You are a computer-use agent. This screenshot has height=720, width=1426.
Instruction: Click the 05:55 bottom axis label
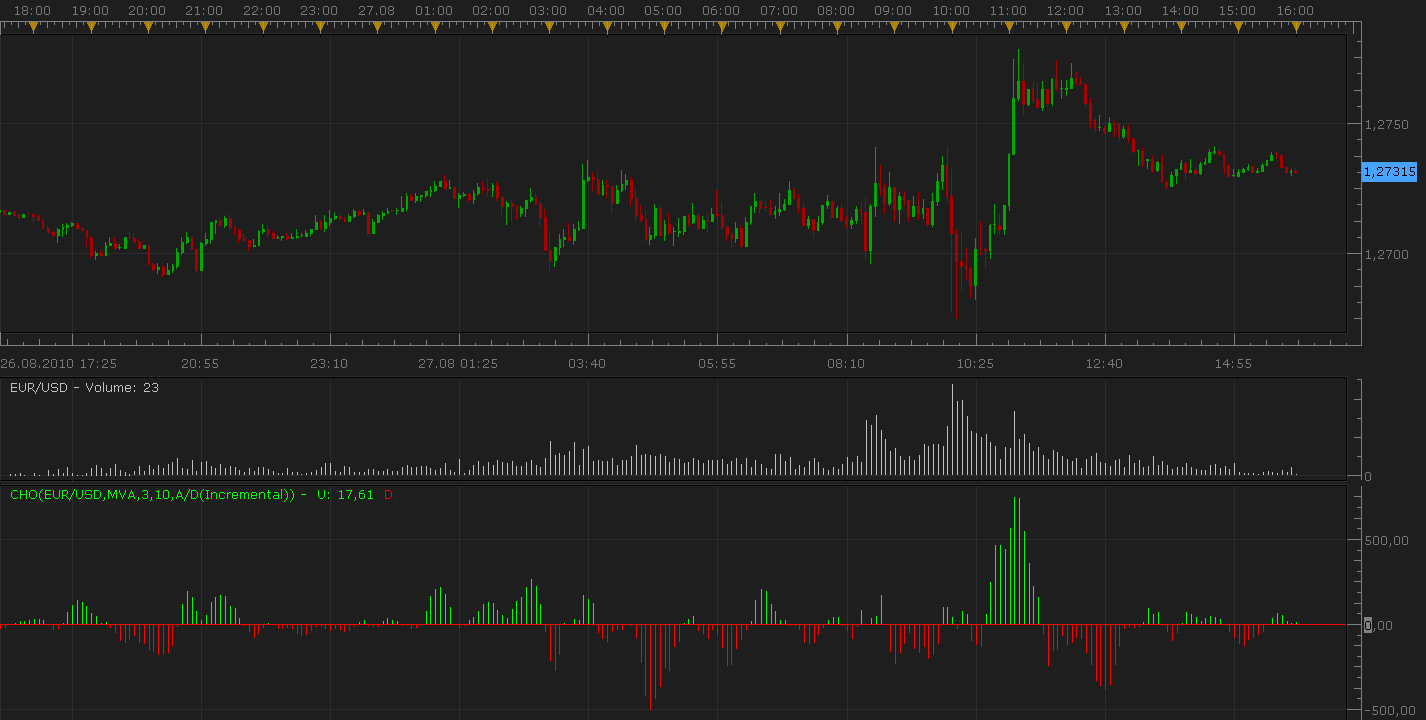click(717, 364)
